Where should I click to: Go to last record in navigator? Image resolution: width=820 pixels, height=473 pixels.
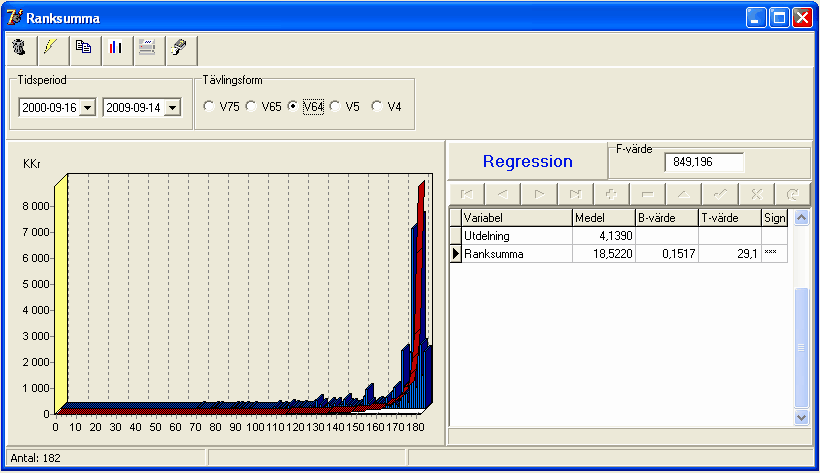pos(575,194)
